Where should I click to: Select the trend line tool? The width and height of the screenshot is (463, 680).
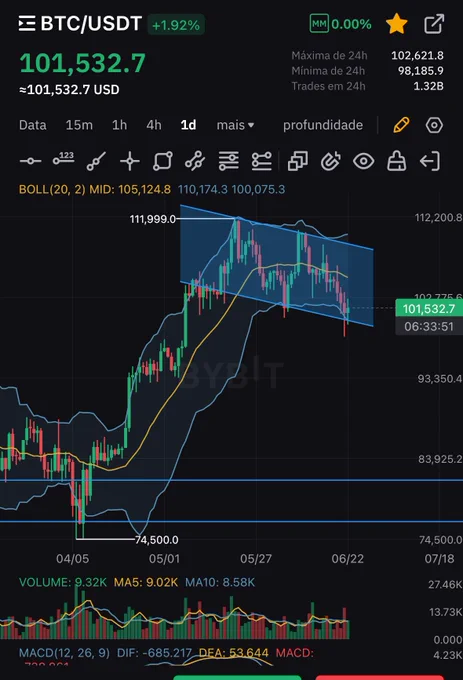[x=96, y=161]
